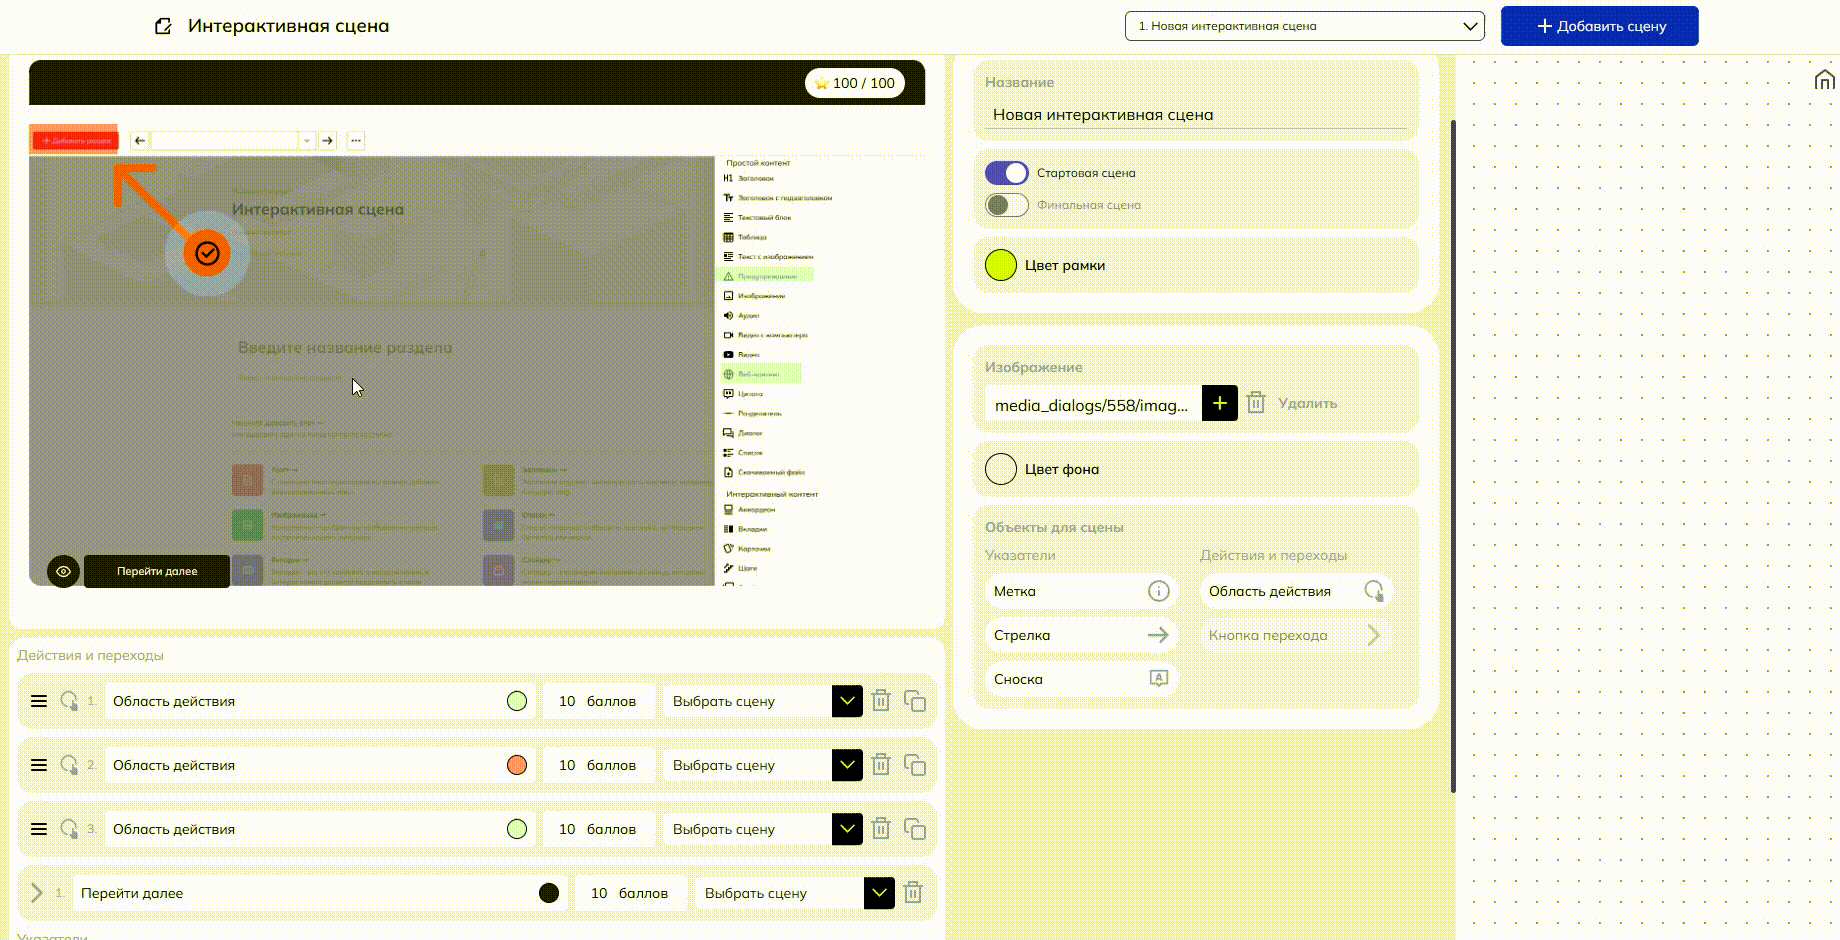Select the Метка pointer item
This screenshot has width=1840, height=940.
(1080, 591)
